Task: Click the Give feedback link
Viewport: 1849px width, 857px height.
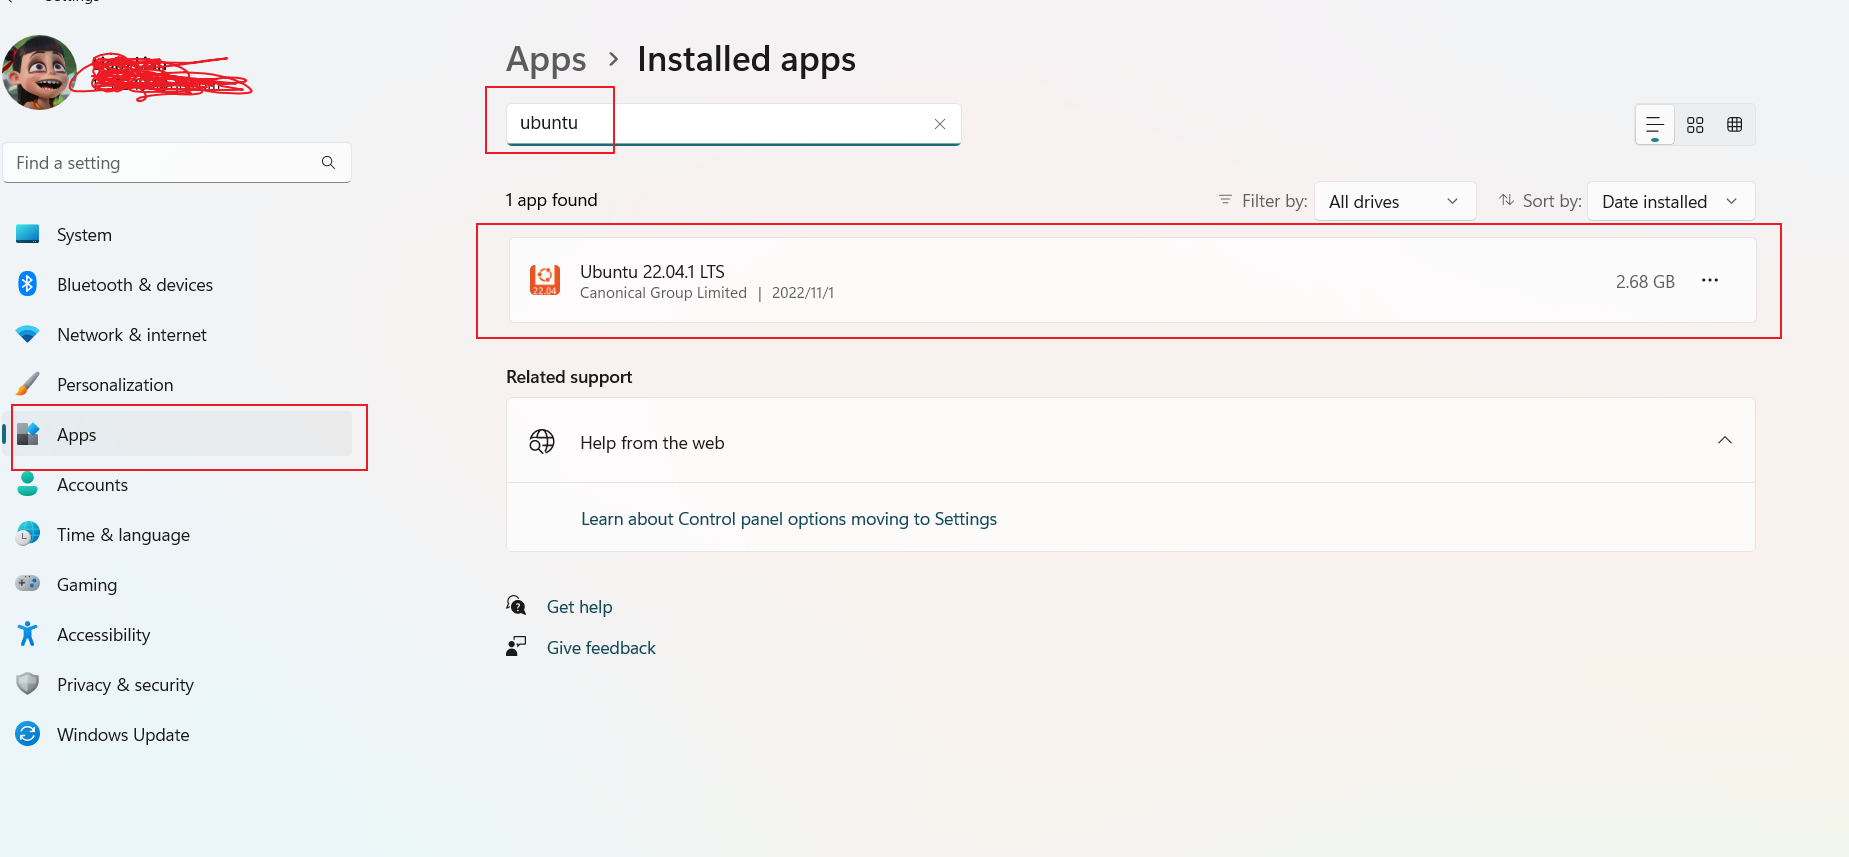Action: click(x=601, y=648)
